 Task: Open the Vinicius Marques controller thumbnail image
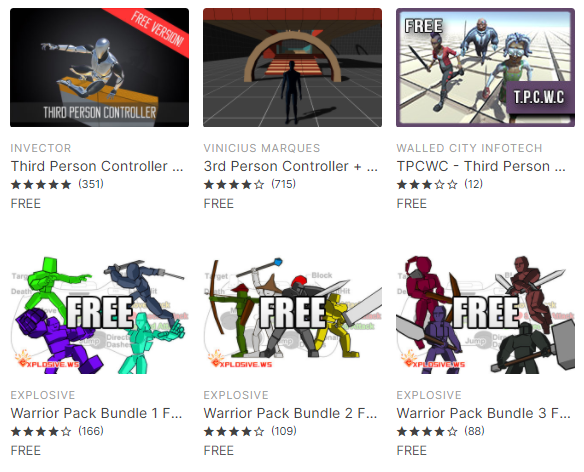click(292, 67)
